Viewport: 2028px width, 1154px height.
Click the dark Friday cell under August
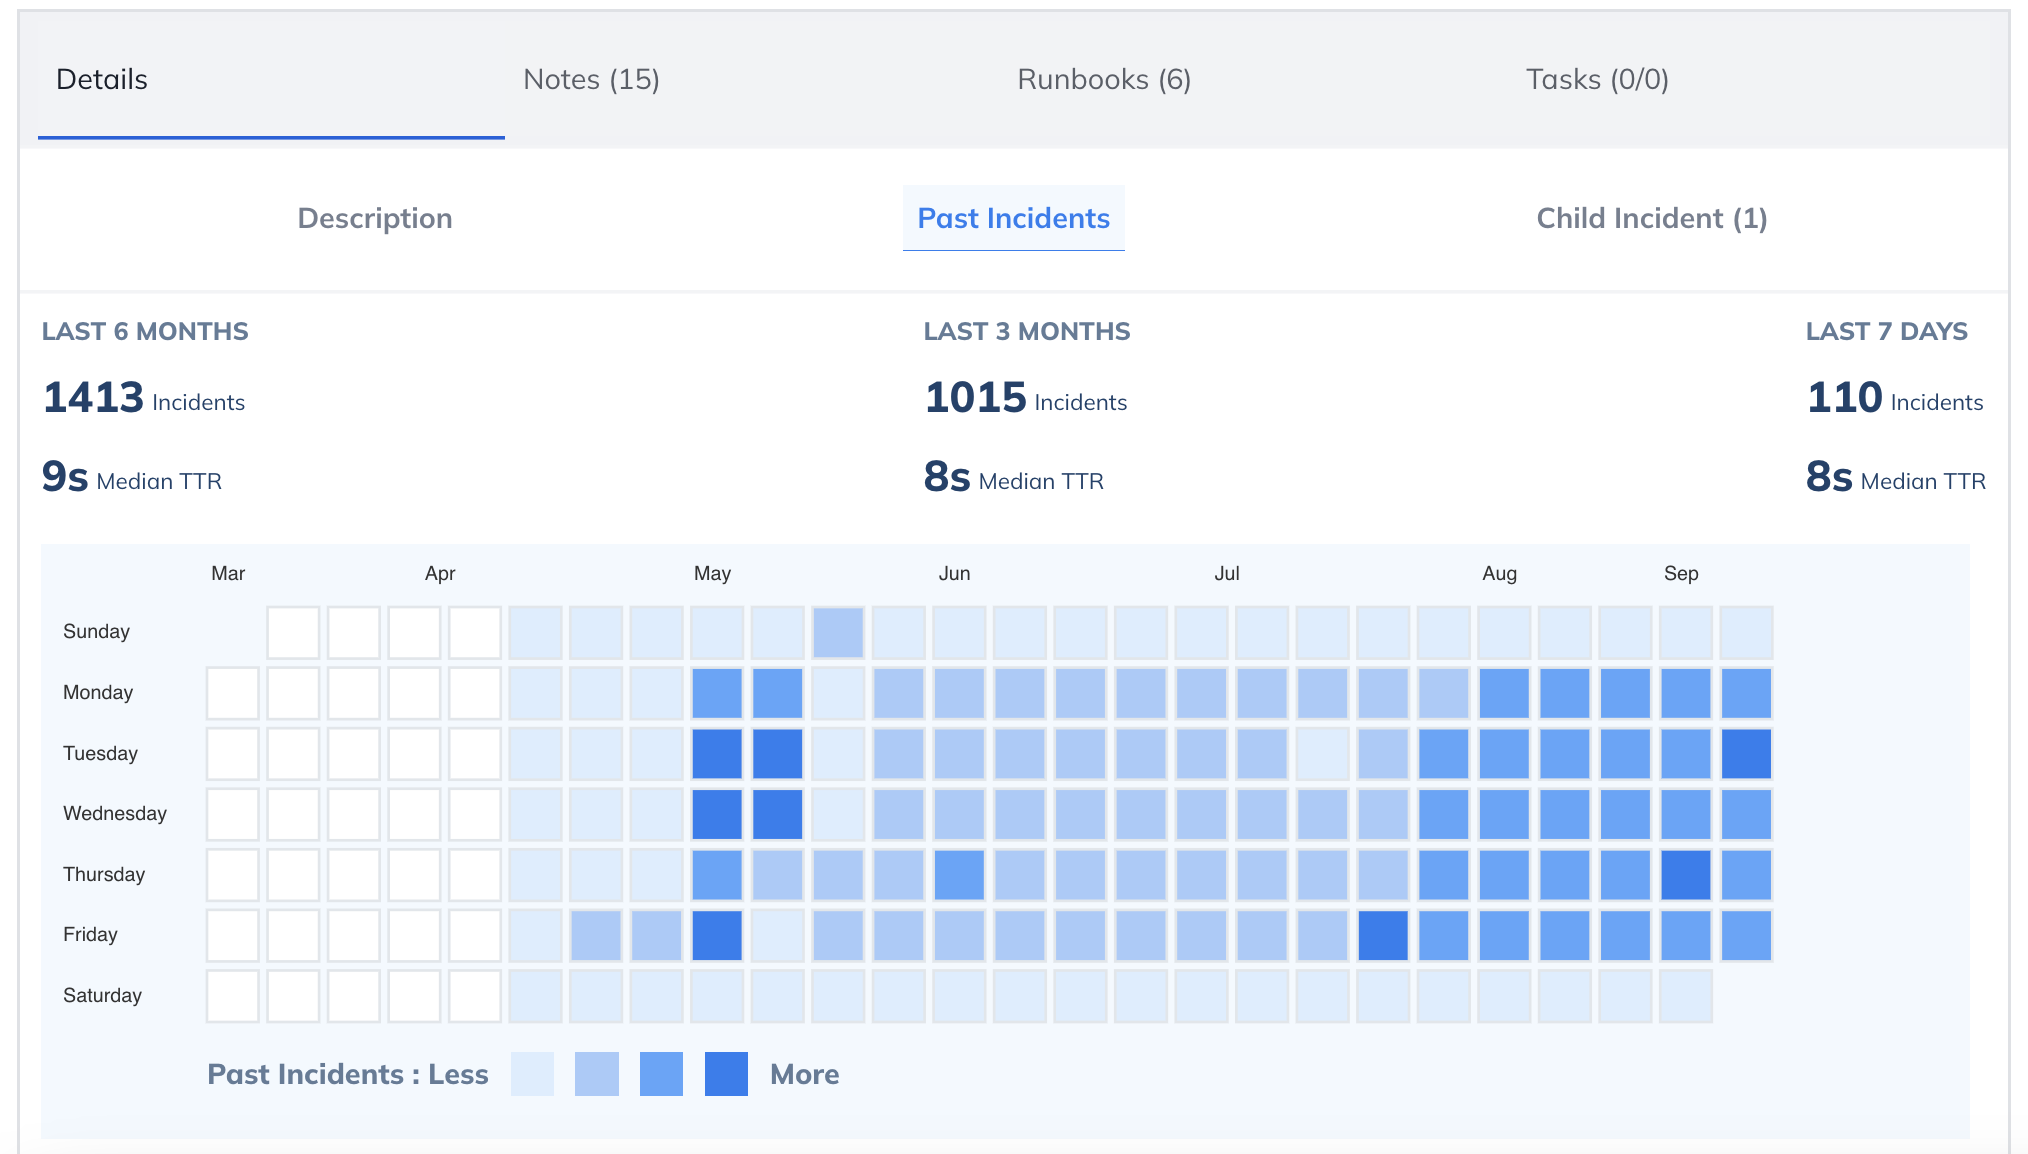[x=1385, y=935]
